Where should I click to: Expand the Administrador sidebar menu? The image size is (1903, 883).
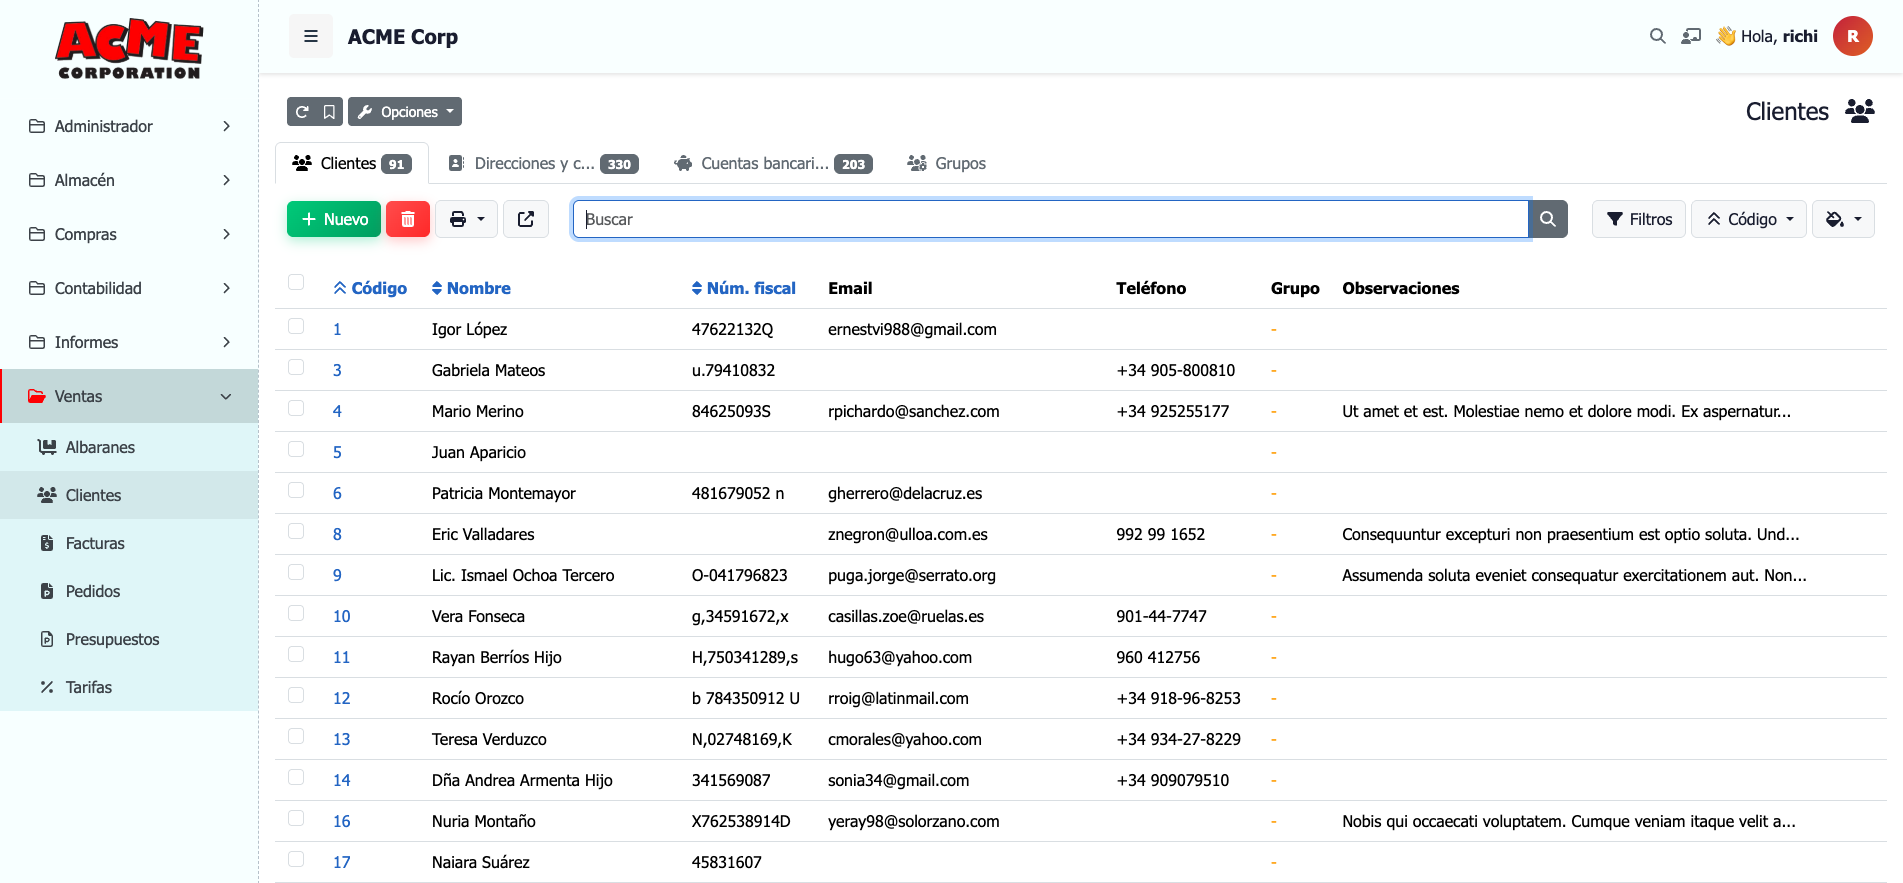click(x=130, y=126)
